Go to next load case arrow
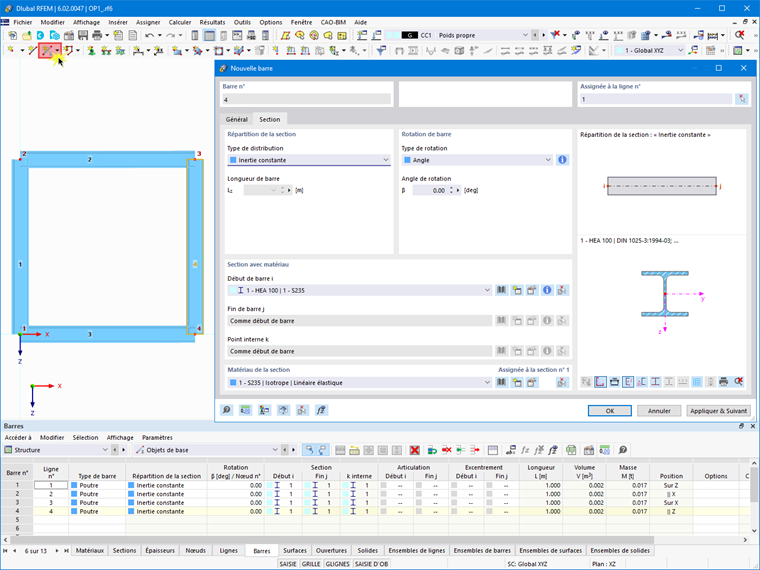The height and width of the screenshot is (570, 760). point(543,35)
